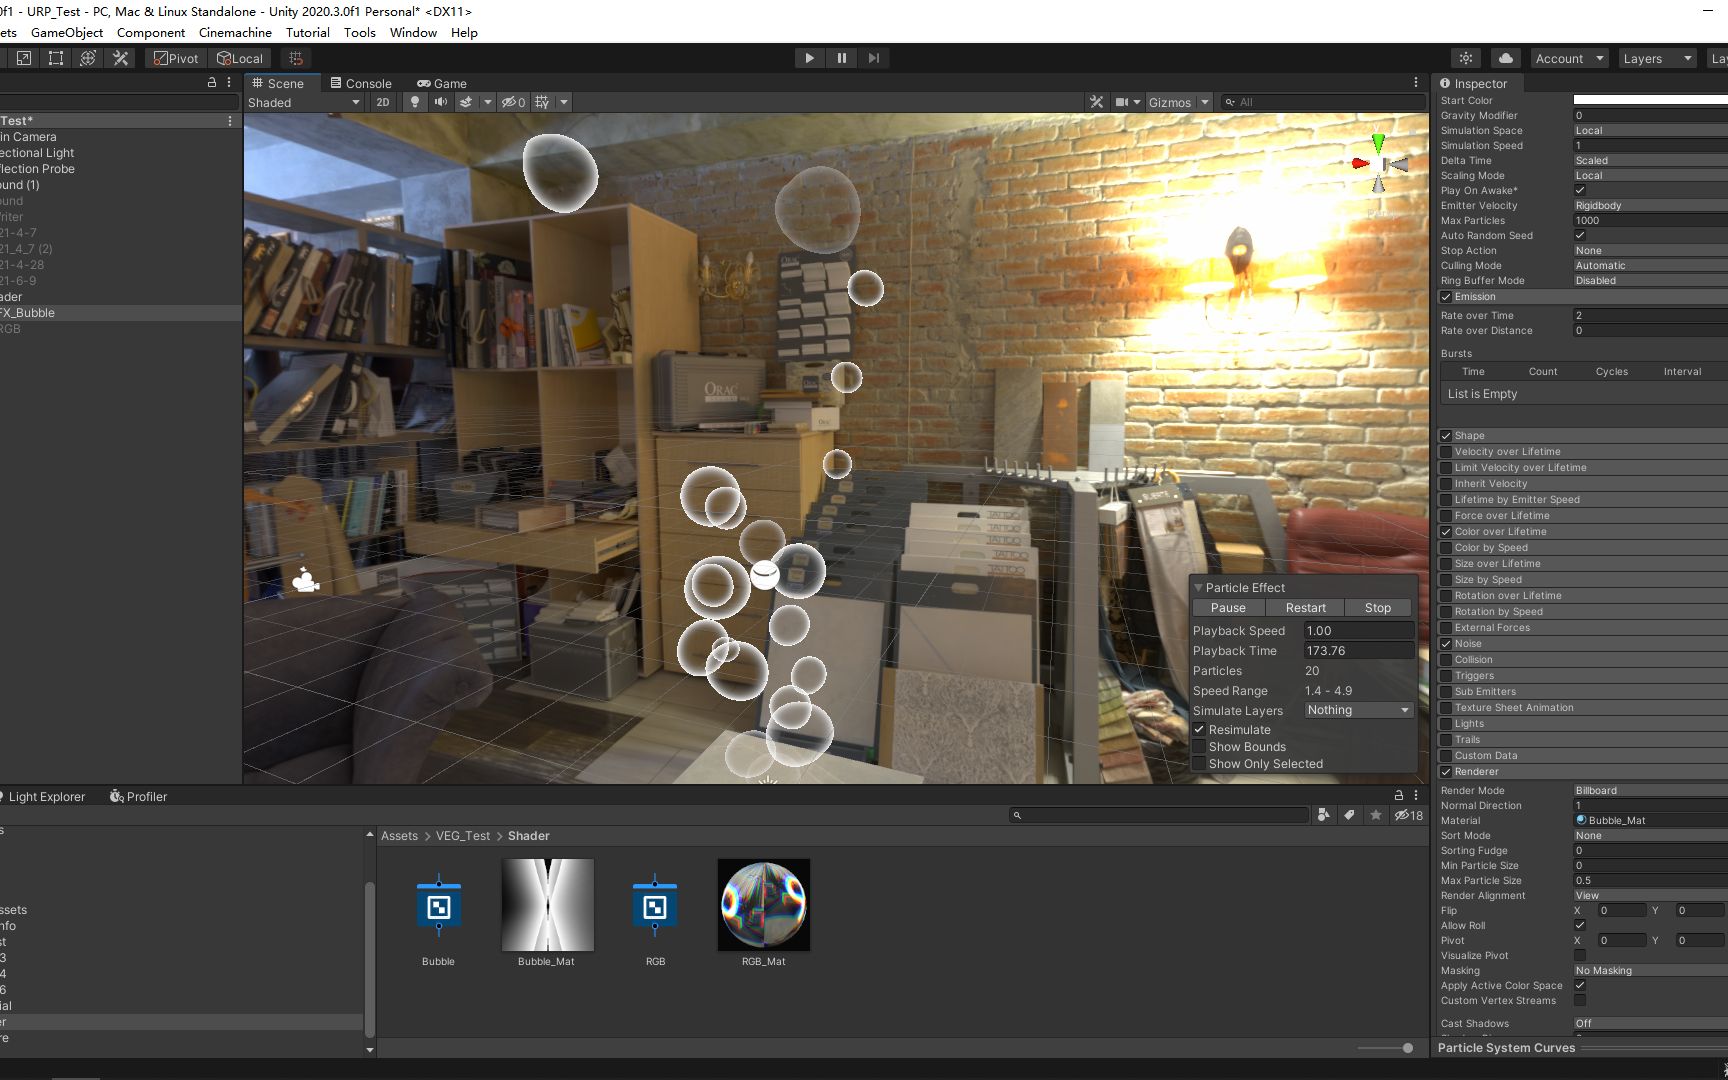Open the Layers dropdown near Account

(x=1656, y=57)
